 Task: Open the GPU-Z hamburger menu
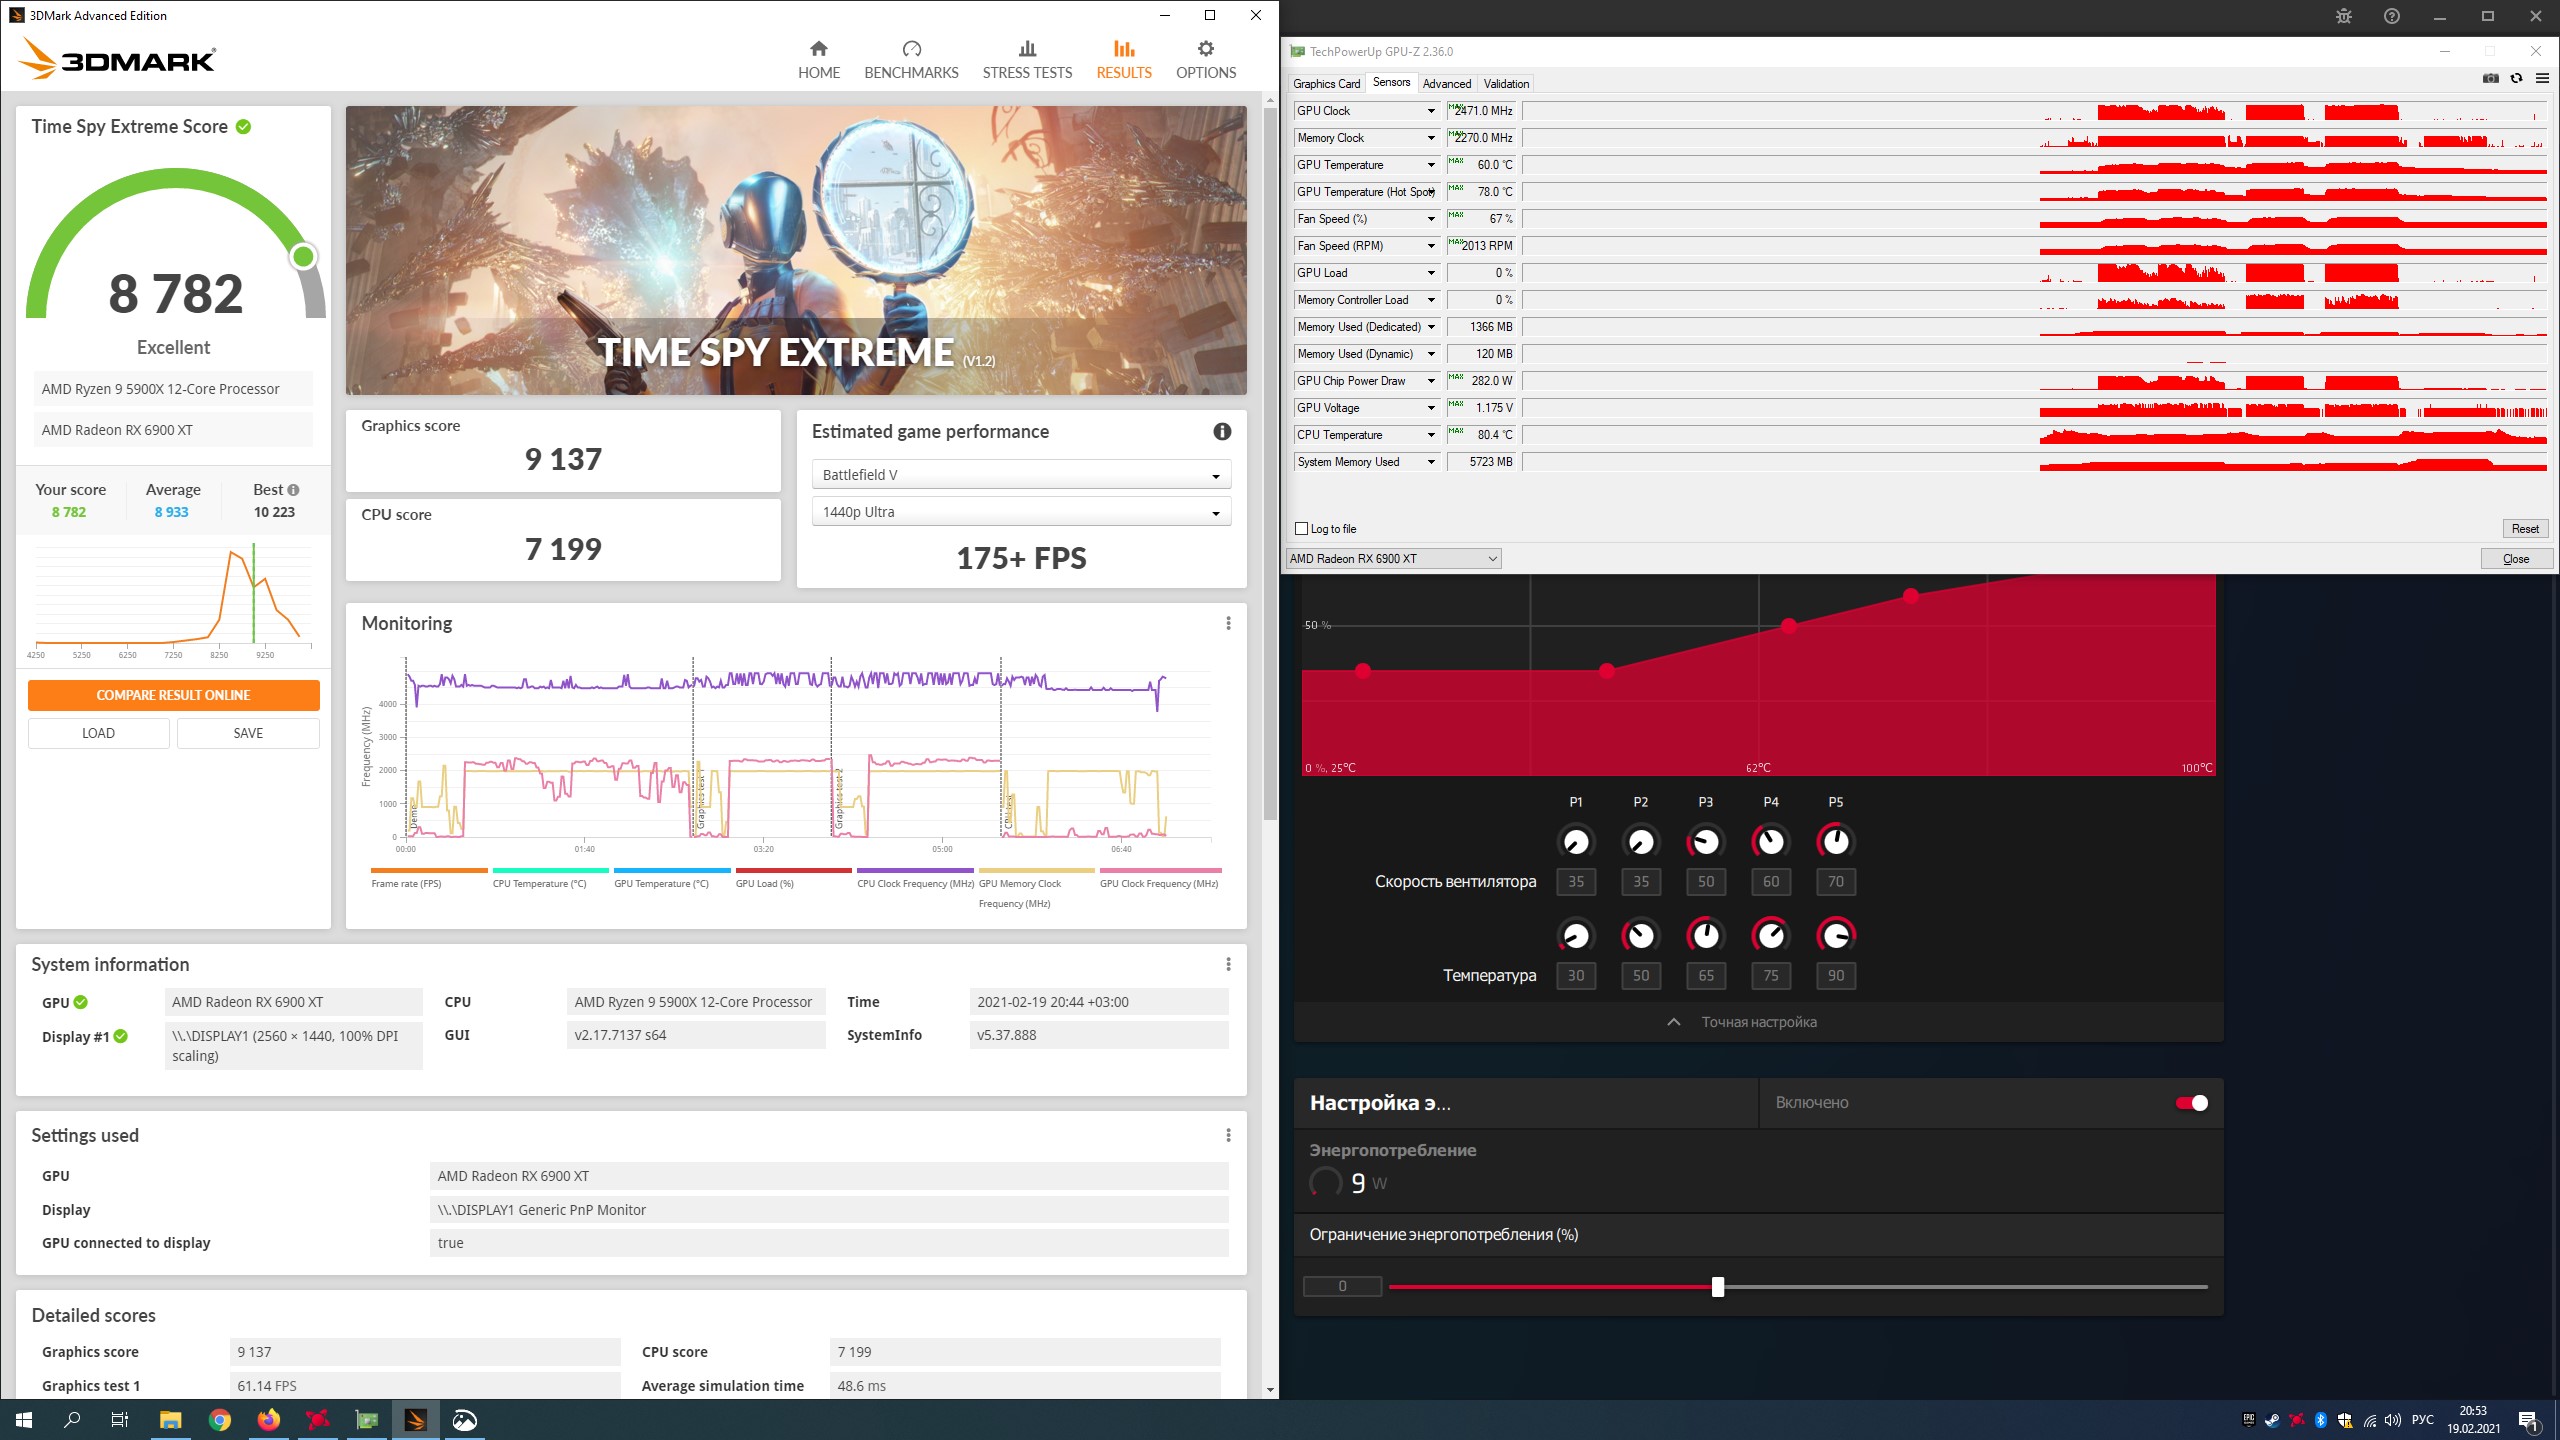pos(2542,79)
